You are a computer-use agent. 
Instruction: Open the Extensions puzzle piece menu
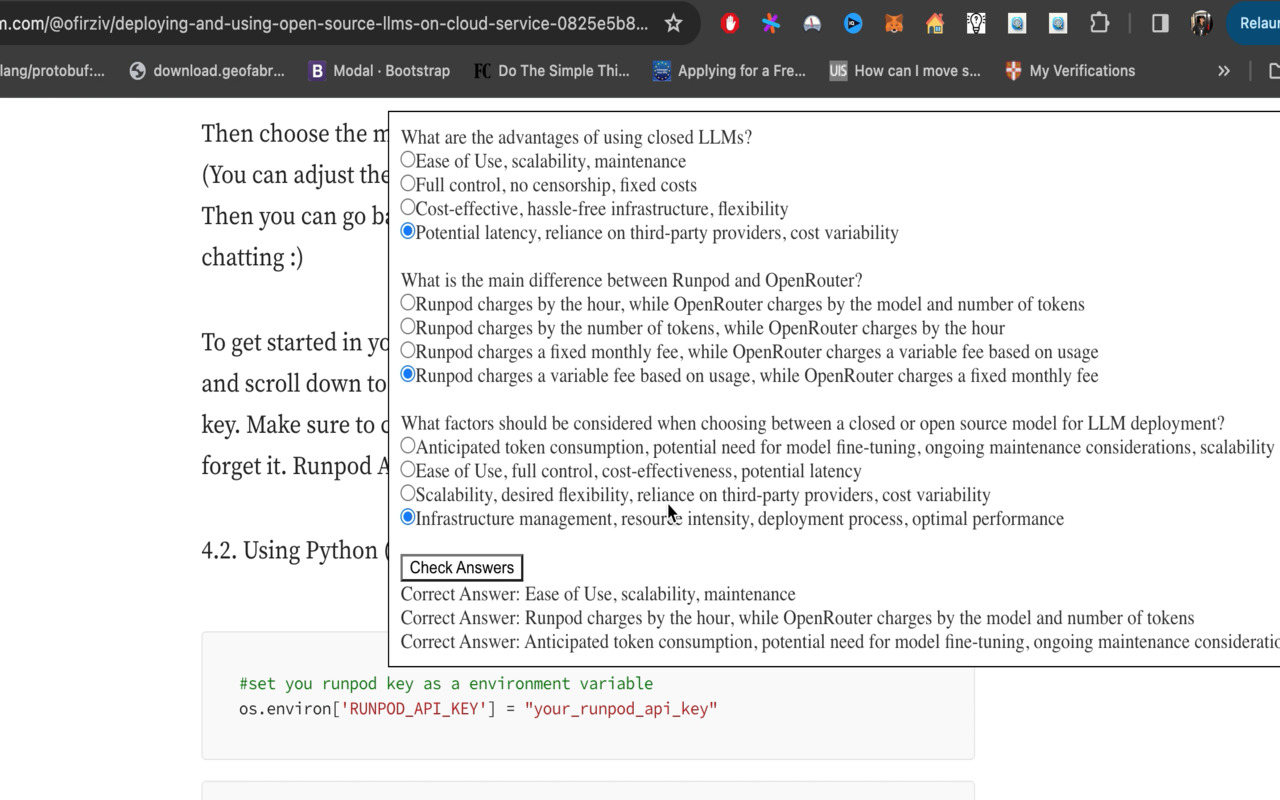pyautogui.click(x=1099, y=23)
